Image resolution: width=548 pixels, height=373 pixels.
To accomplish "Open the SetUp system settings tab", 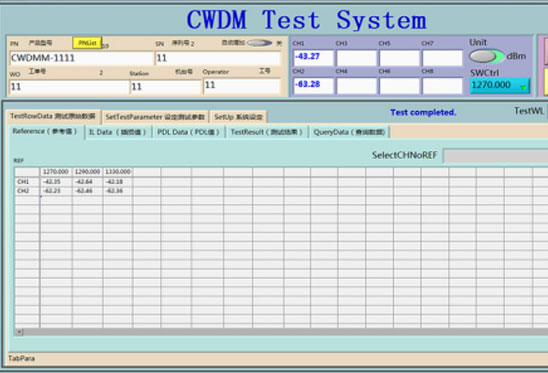I will [238, 117].
